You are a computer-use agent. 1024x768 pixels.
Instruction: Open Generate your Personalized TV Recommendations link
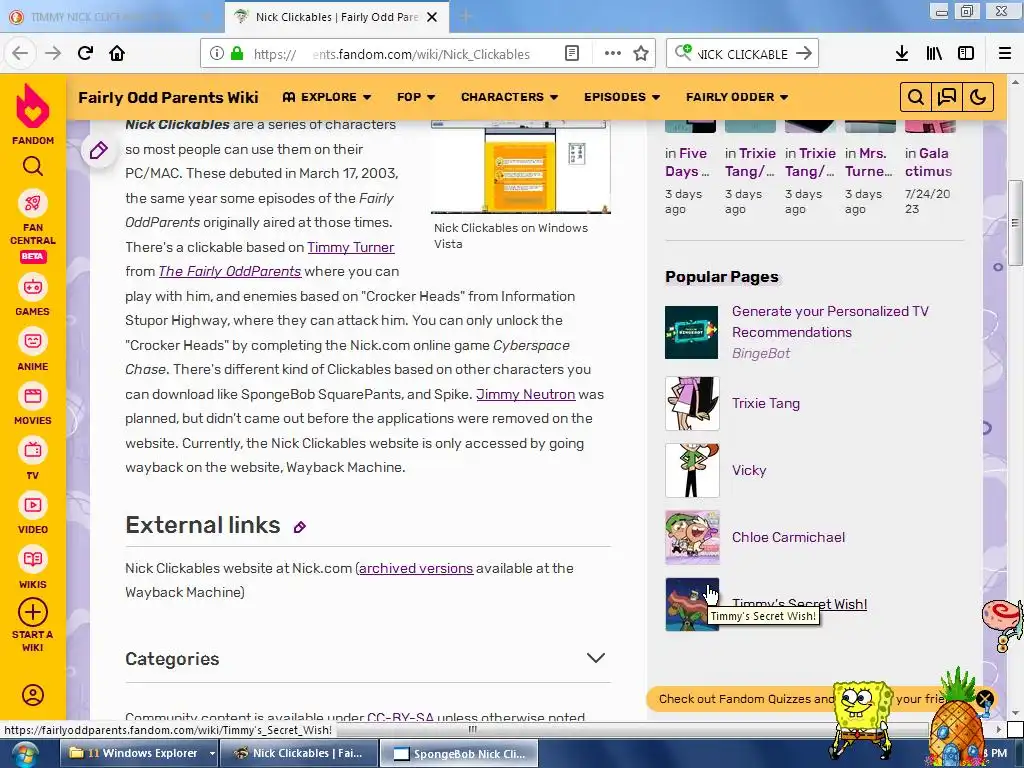[830, 321]
